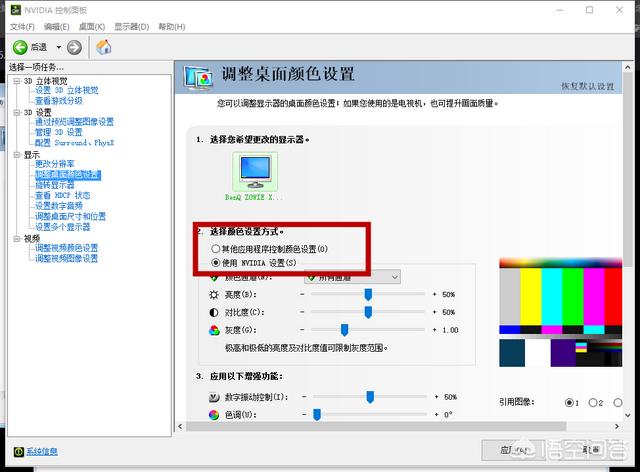Open the color channel dropdown
Viewport: 640px width, 472px height.
[x=352, y=277]
